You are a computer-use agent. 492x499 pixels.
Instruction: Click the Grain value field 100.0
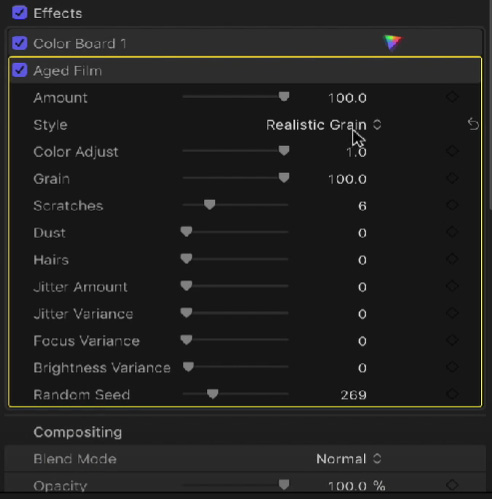click(x=347, y=179)
